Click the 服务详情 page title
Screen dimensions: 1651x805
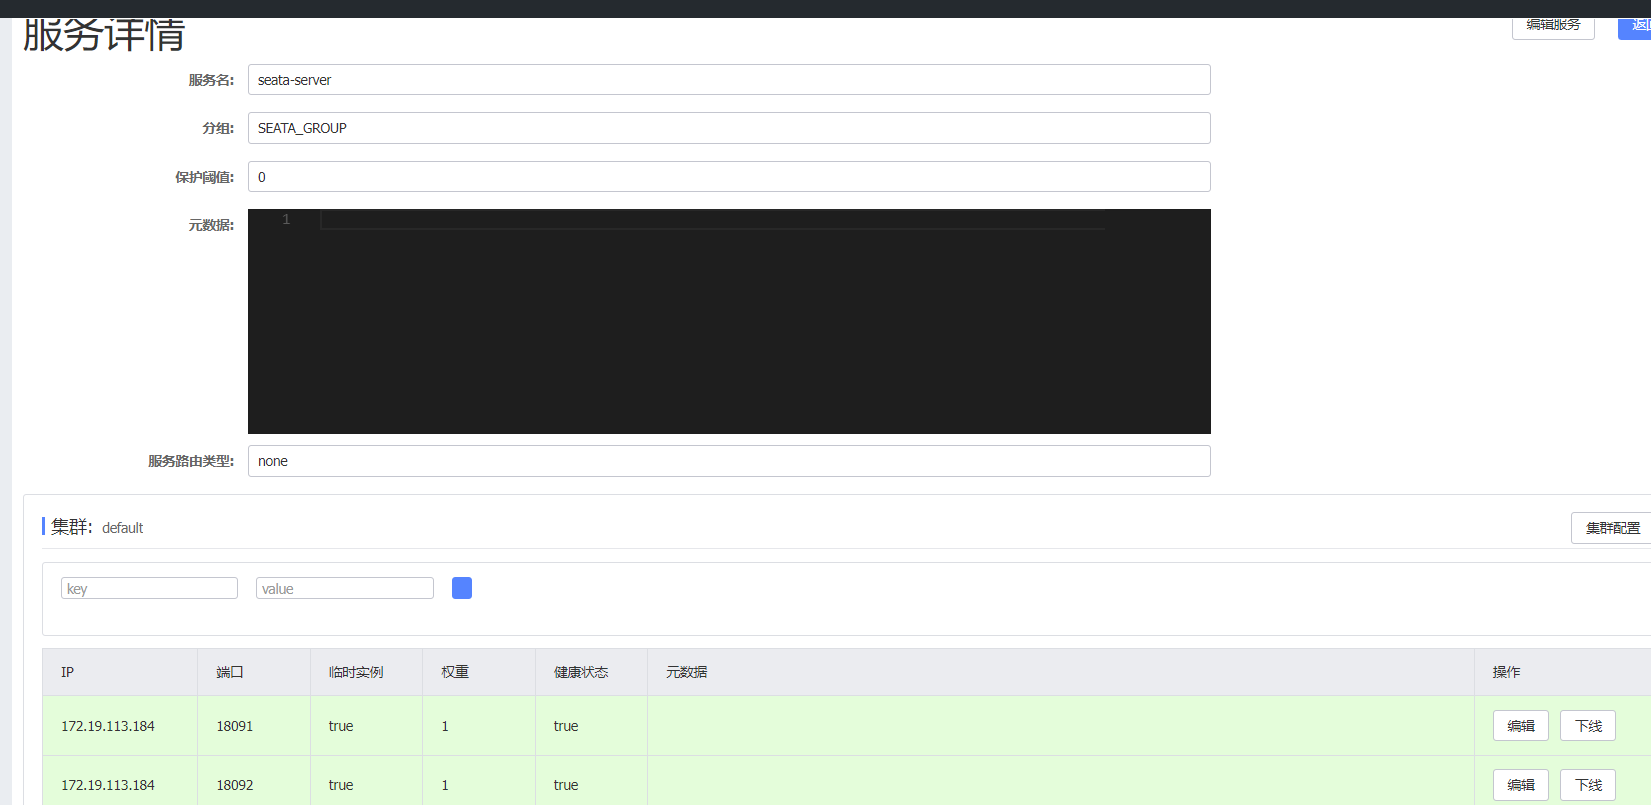[x=104, y=34]
